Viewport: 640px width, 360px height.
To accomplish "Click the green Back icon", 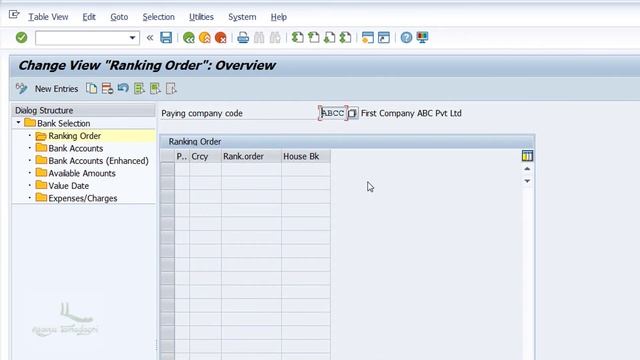I will (x=188, y=38).
